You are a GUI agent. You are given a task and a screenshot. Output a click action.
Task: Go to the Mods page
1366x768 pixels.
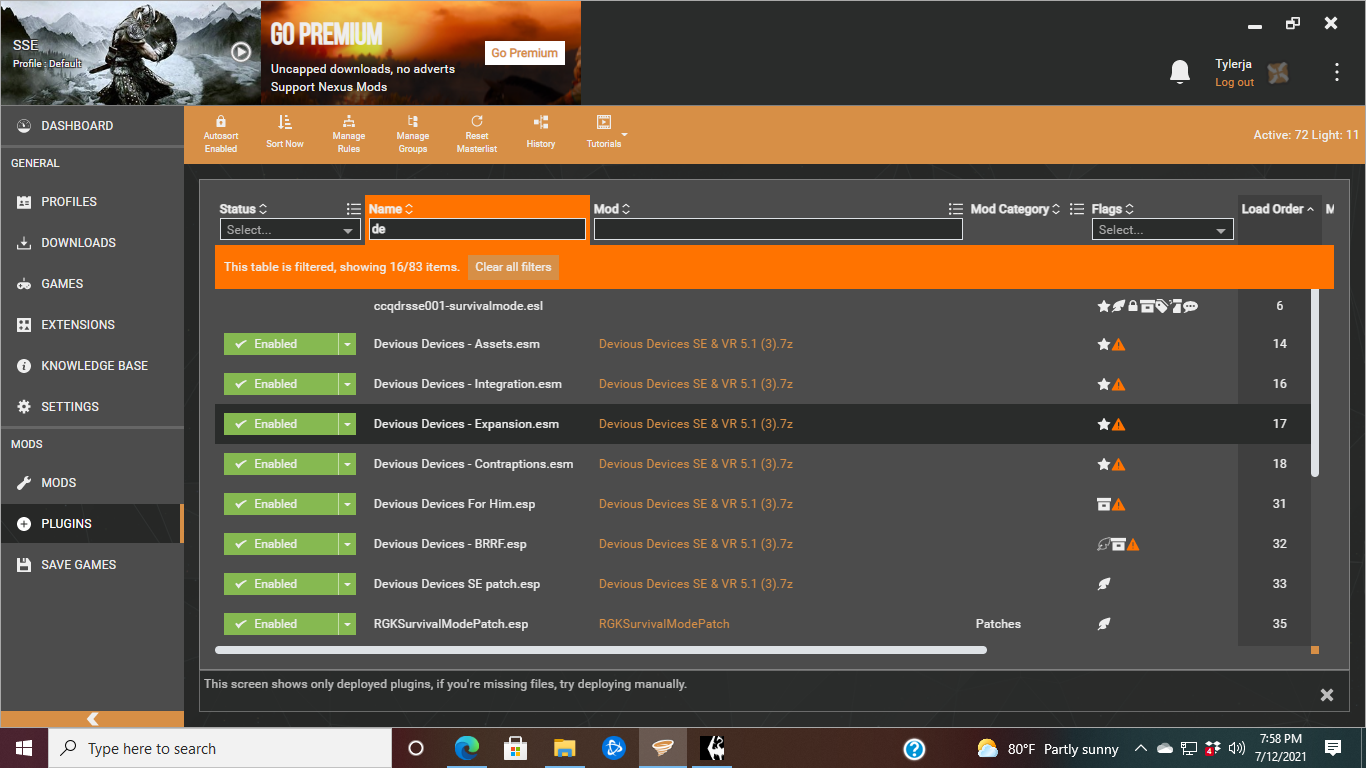point(92,483)
